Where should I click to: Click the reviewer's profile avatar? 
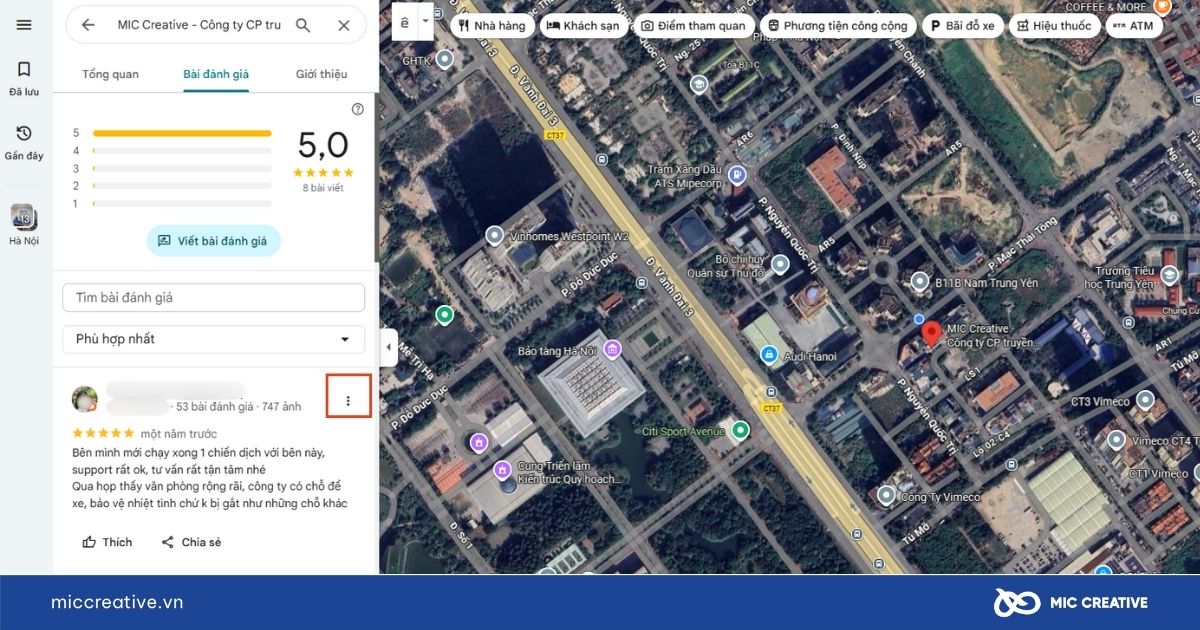point(85,399)
